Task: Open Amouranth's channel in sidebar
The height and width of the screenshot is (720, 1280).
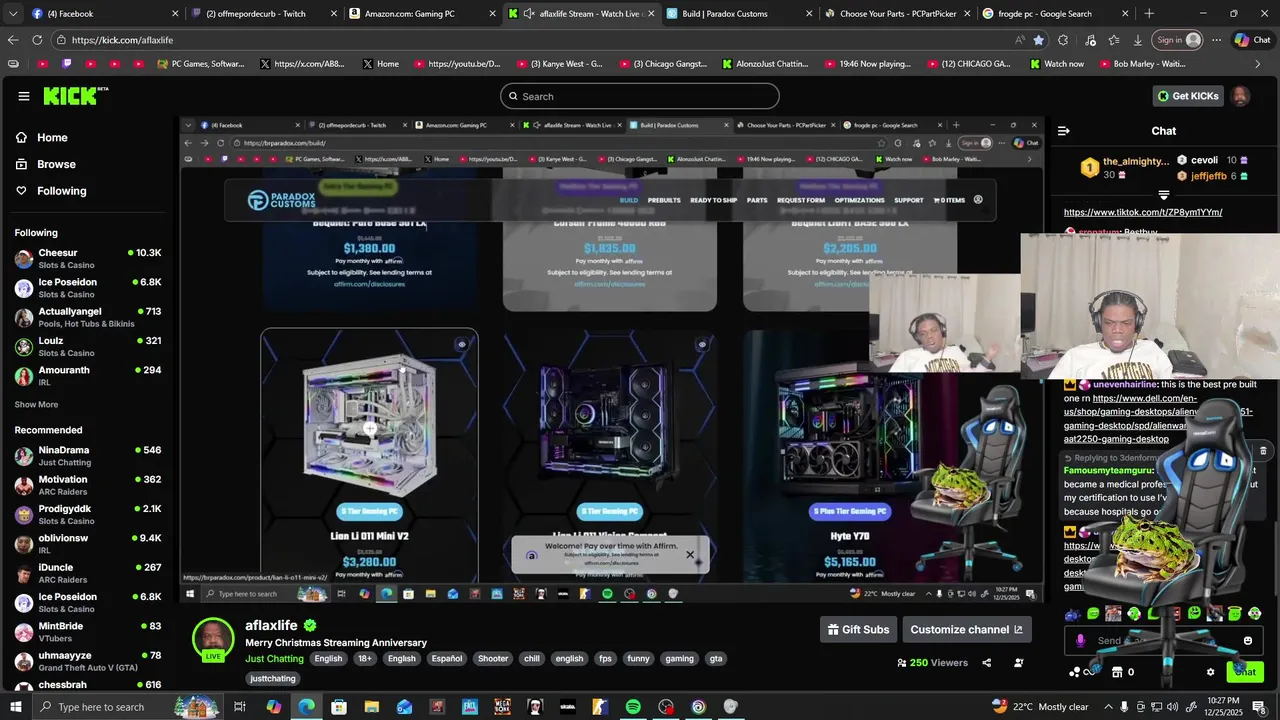Action: click(88, 375)
